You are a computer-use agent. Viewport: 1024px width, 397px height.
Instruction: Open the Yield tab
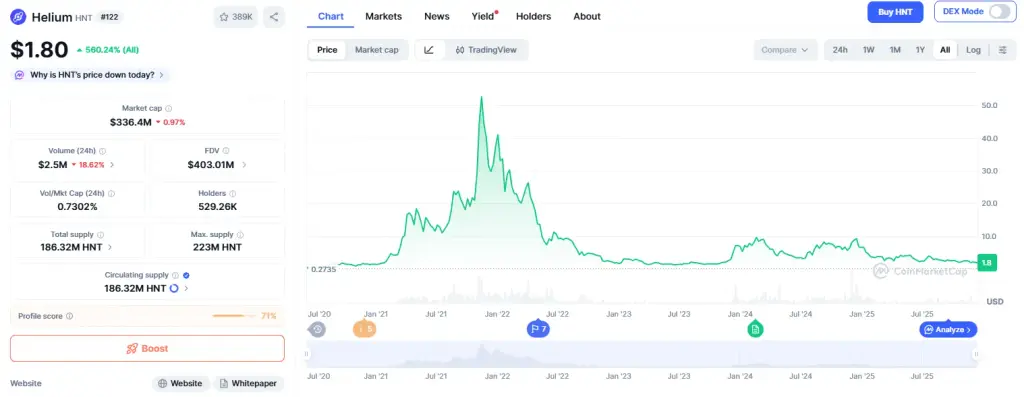click(x=484, y=16)
